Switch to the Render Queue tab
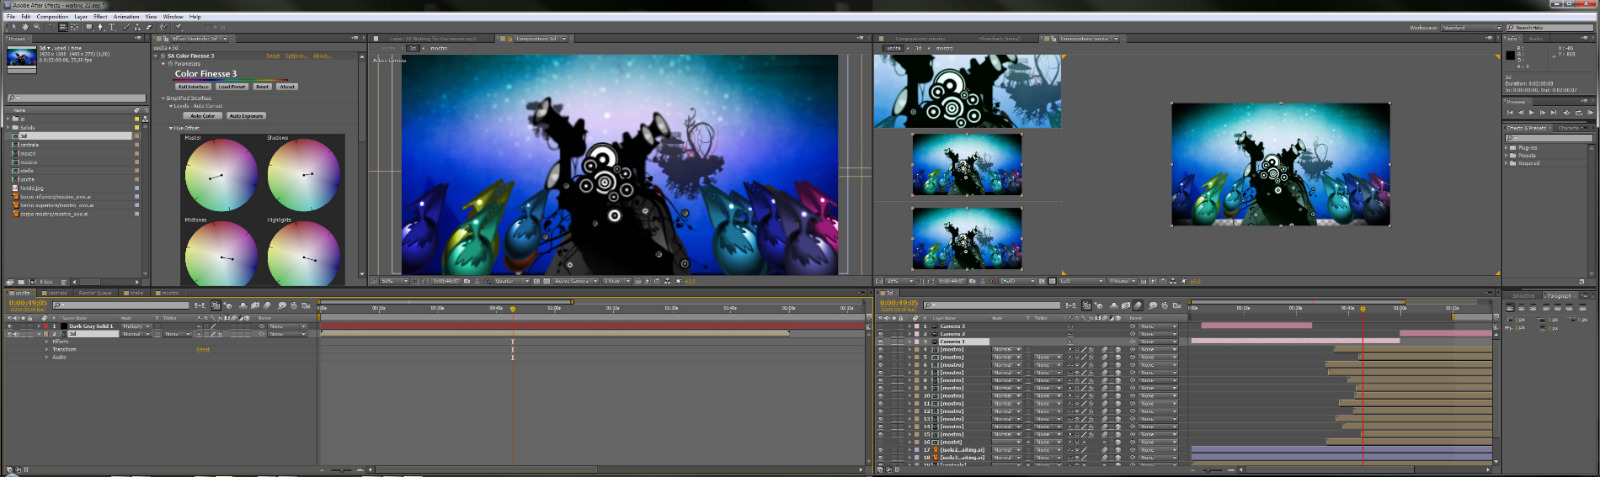This screenshot has width=1600, height=477. click(x=95, y=293)
